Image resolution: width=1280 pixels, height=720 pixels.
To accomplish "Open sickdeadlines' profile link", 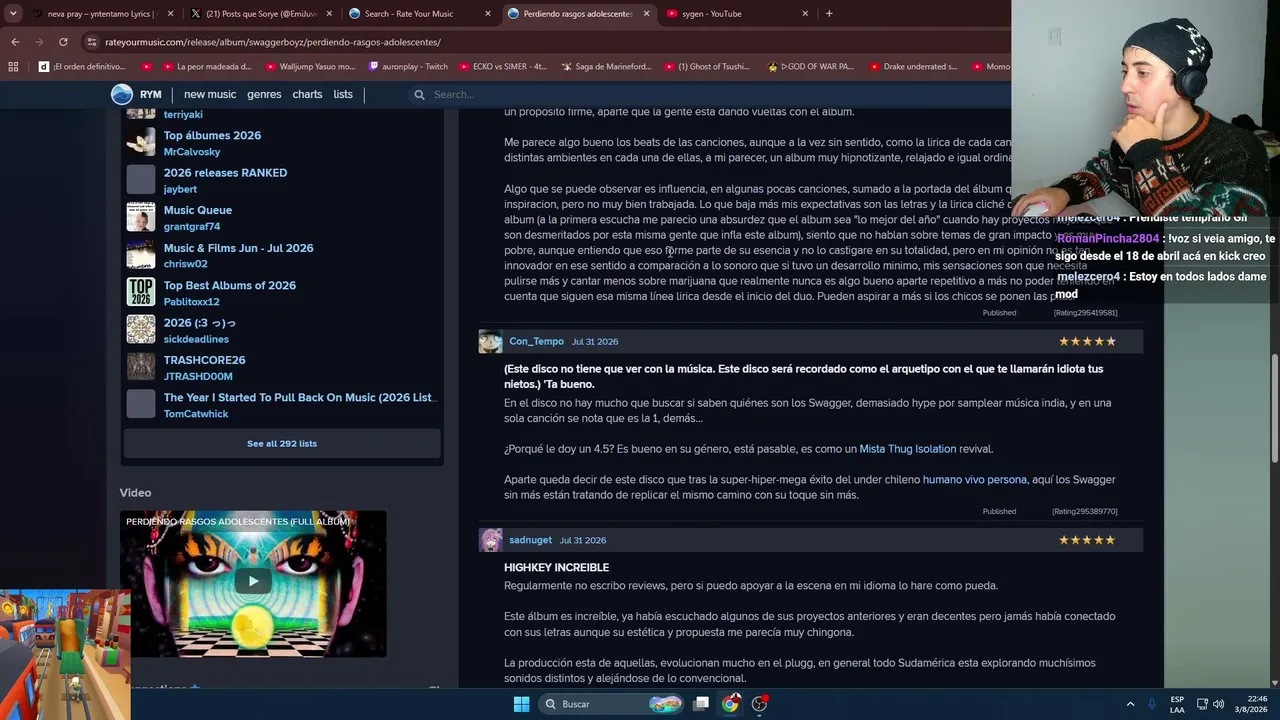I will tap(196, 339).
